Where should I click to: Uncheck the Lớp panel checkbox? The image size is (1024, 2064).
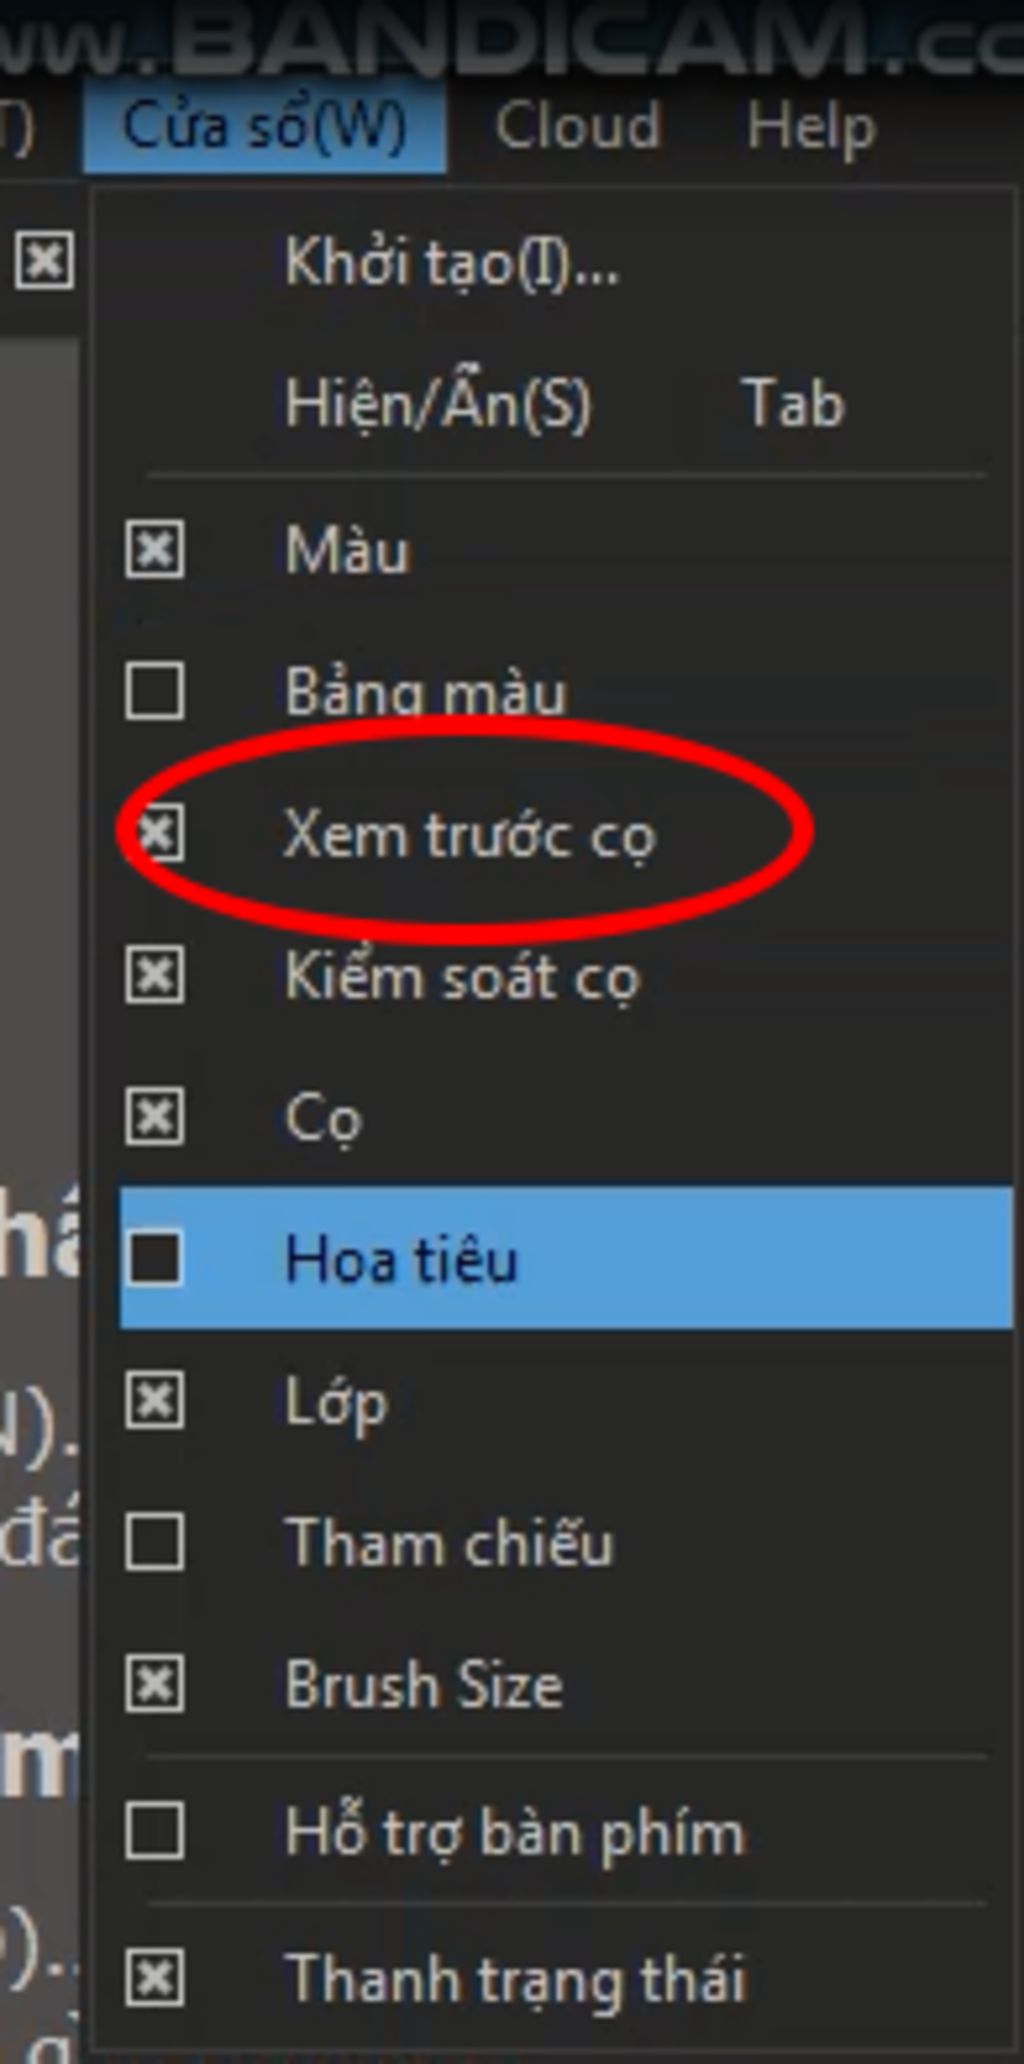point(155,1400)
